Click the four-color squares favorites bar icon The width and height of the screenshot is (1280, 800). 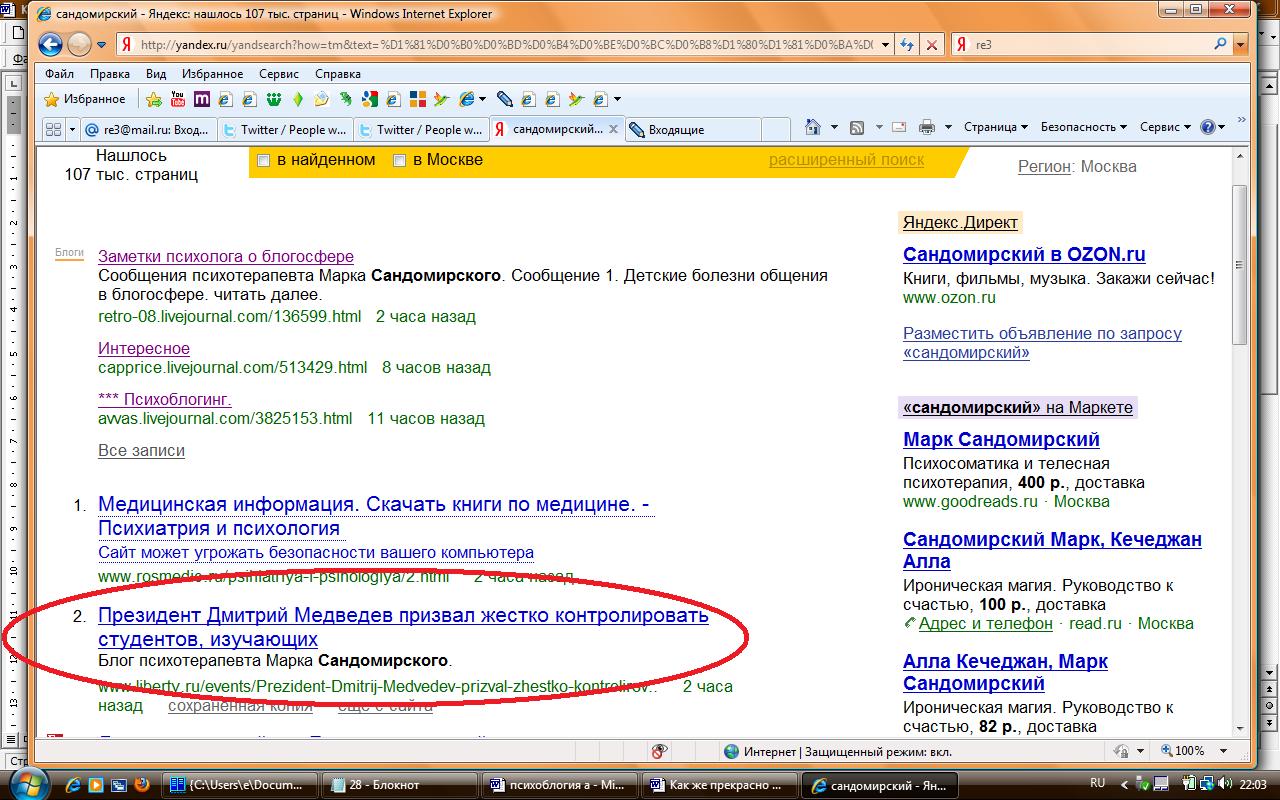click(418, 99)
